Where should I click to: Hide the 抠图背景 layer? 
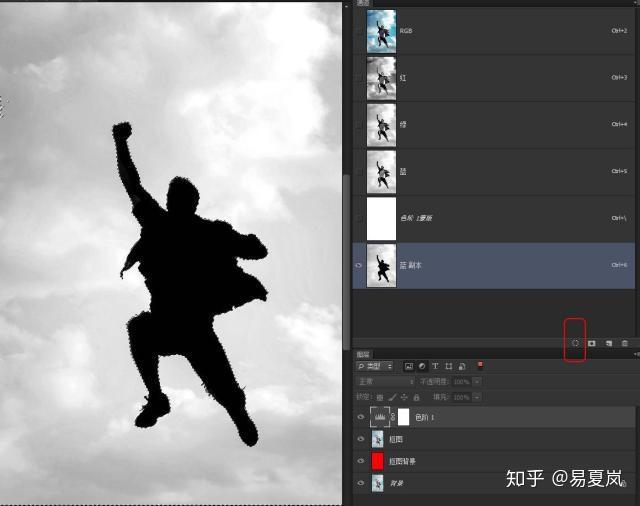point(361,461)
